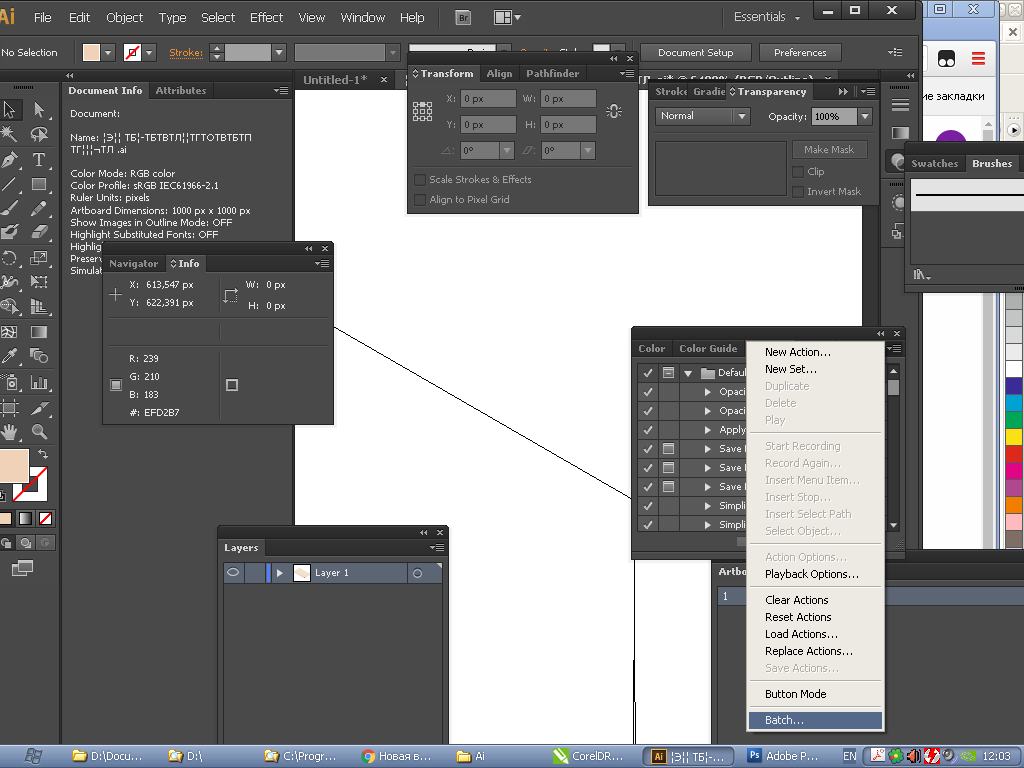This screenshot has height=768, width=1024.
Task: Click the large fill color swatch in toolbox
Action: click(x=14, y=466)
